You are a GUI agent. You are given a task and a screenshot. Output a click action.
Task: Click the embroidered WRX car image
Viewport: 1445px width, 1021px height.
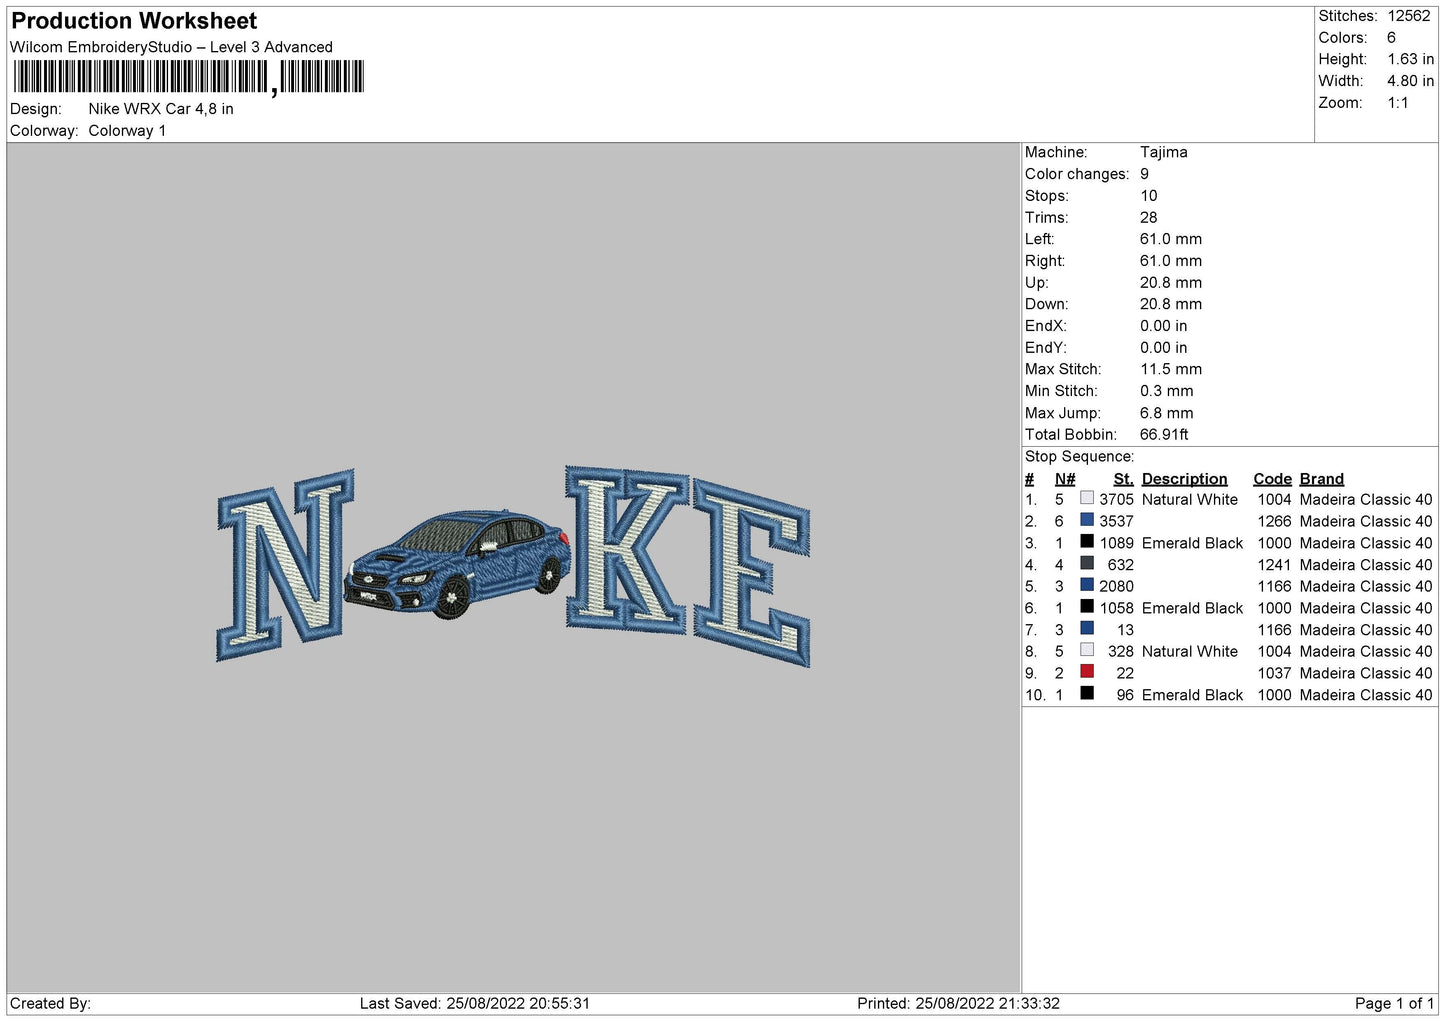[457, 563]
